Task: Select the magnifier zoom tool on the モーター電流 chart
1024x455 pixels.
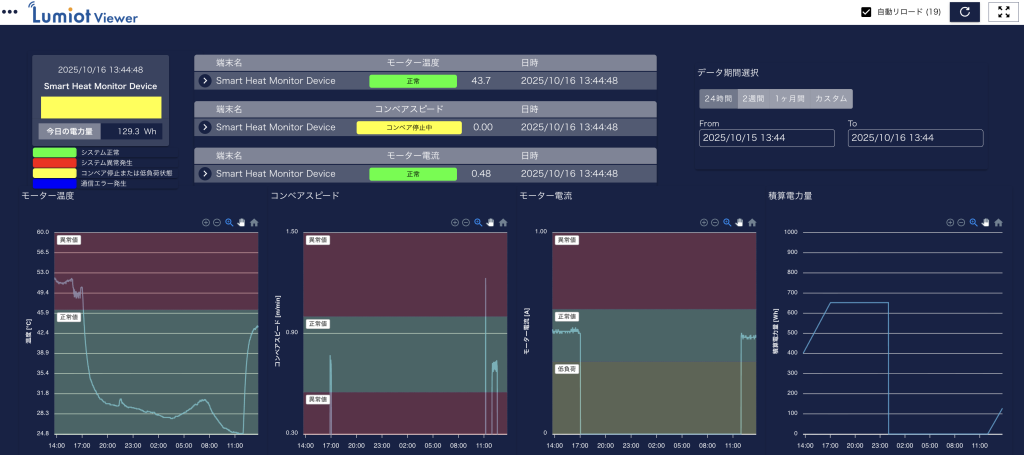Action: (726, 222)
